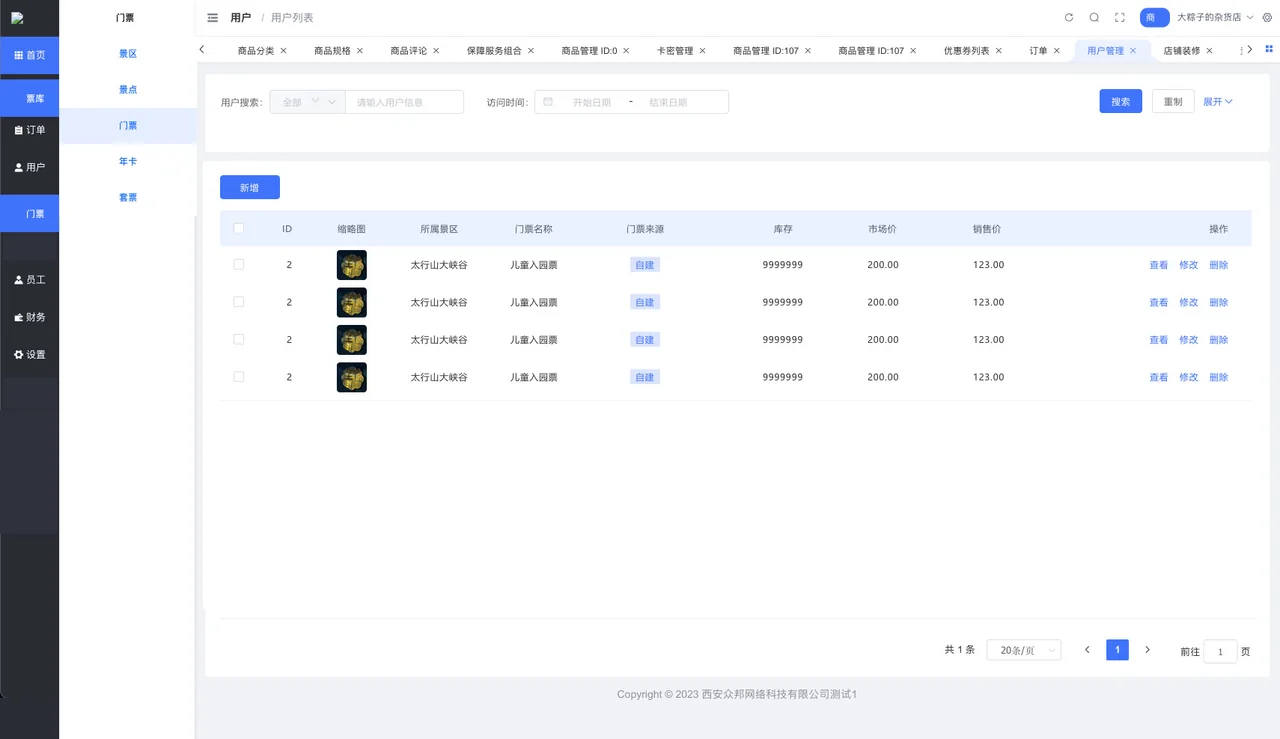The height and width of the screenshot is (739, 1280).
Task: Check the last row's checkbox
Action: tap(238, 377)
